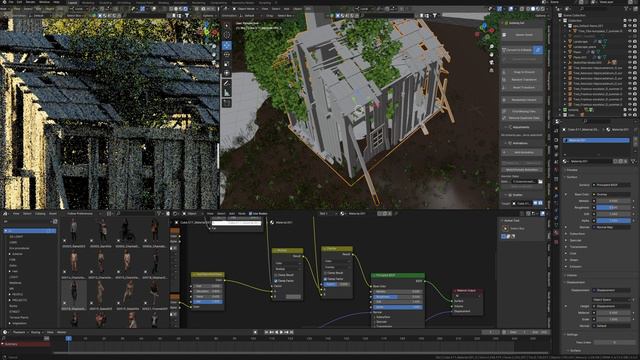Select the Rotate tool

227,55
